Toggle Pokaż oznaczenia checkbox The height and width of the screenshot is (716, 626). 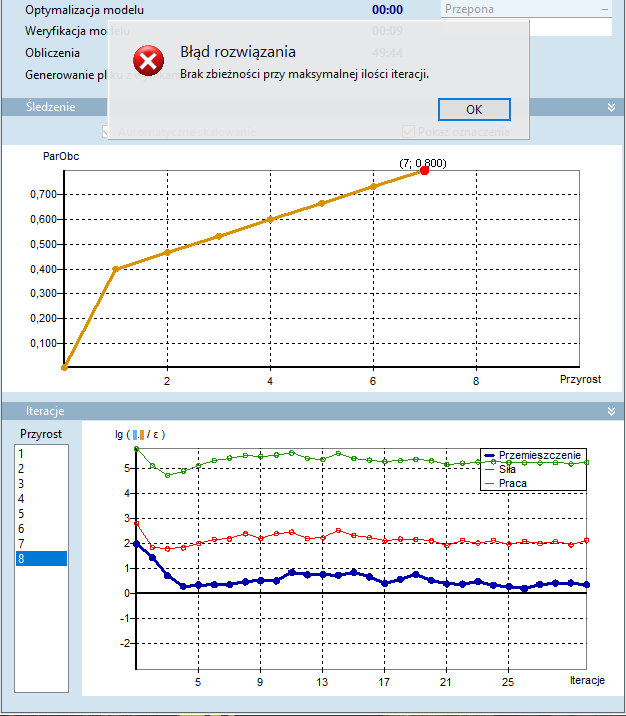pyautogui.click(x=408, y=132)
